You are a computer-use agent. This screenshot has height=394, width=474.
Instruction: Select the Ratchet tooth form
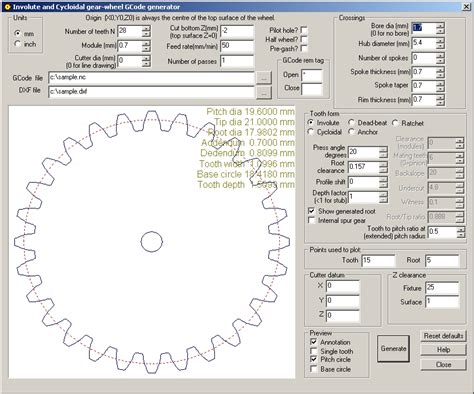(x=395, y=123)
